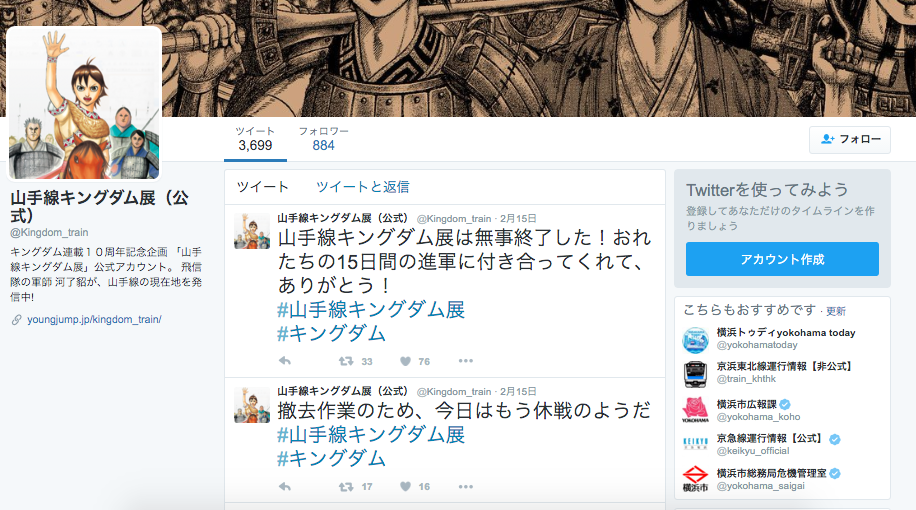Open the 横浜市広報課 suggested account
Screen dimensions: 916x510
(x=747, y=404)
